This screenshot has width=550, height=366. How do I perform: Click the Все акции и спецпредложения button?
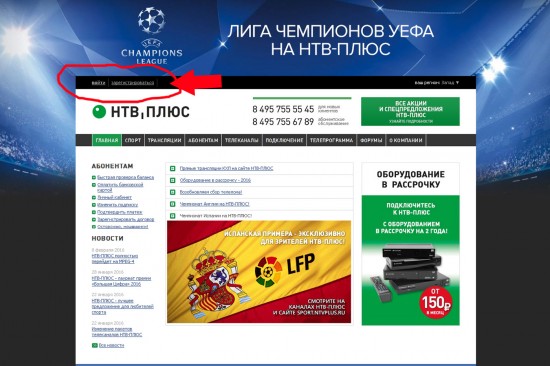tap(410, 112)
